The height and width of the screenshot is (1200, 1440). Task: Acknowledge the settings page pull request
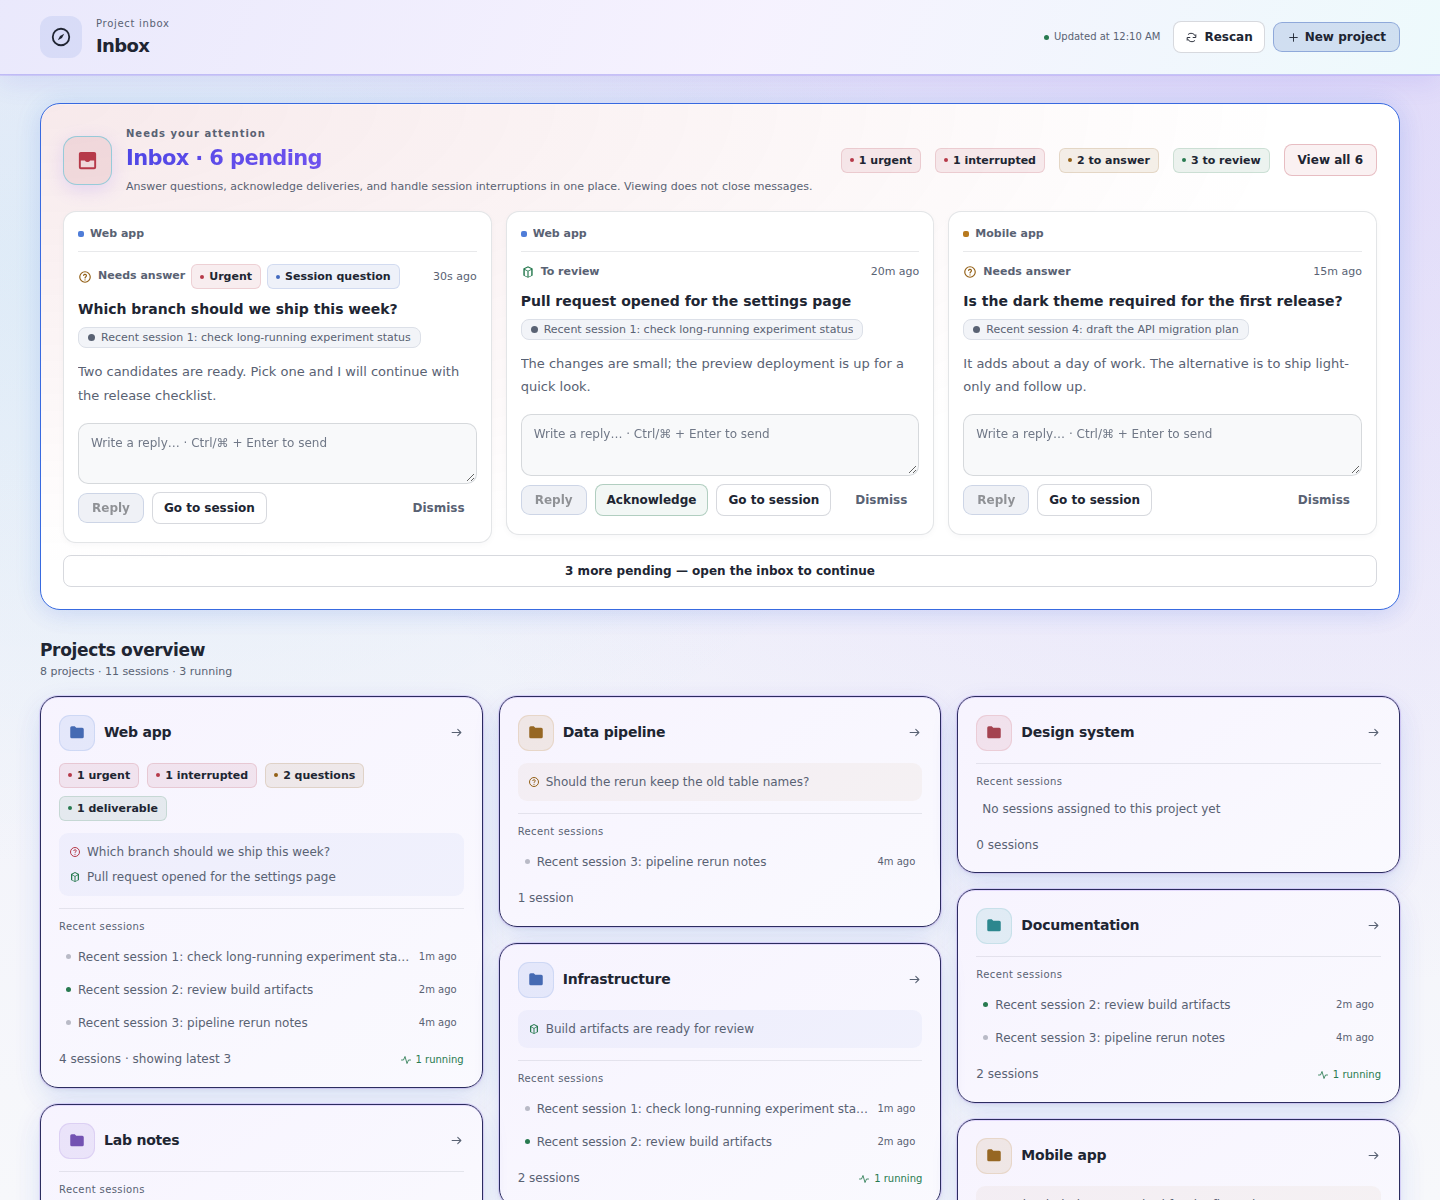pos(651,500)
